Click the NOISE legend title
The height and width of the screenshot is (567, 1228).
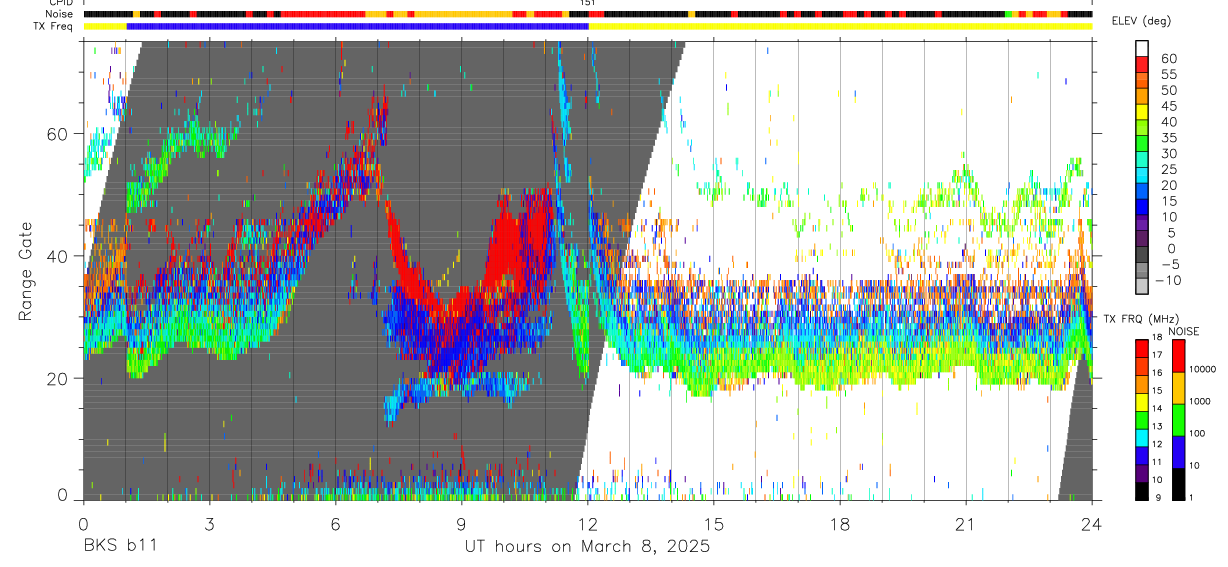1185,331
